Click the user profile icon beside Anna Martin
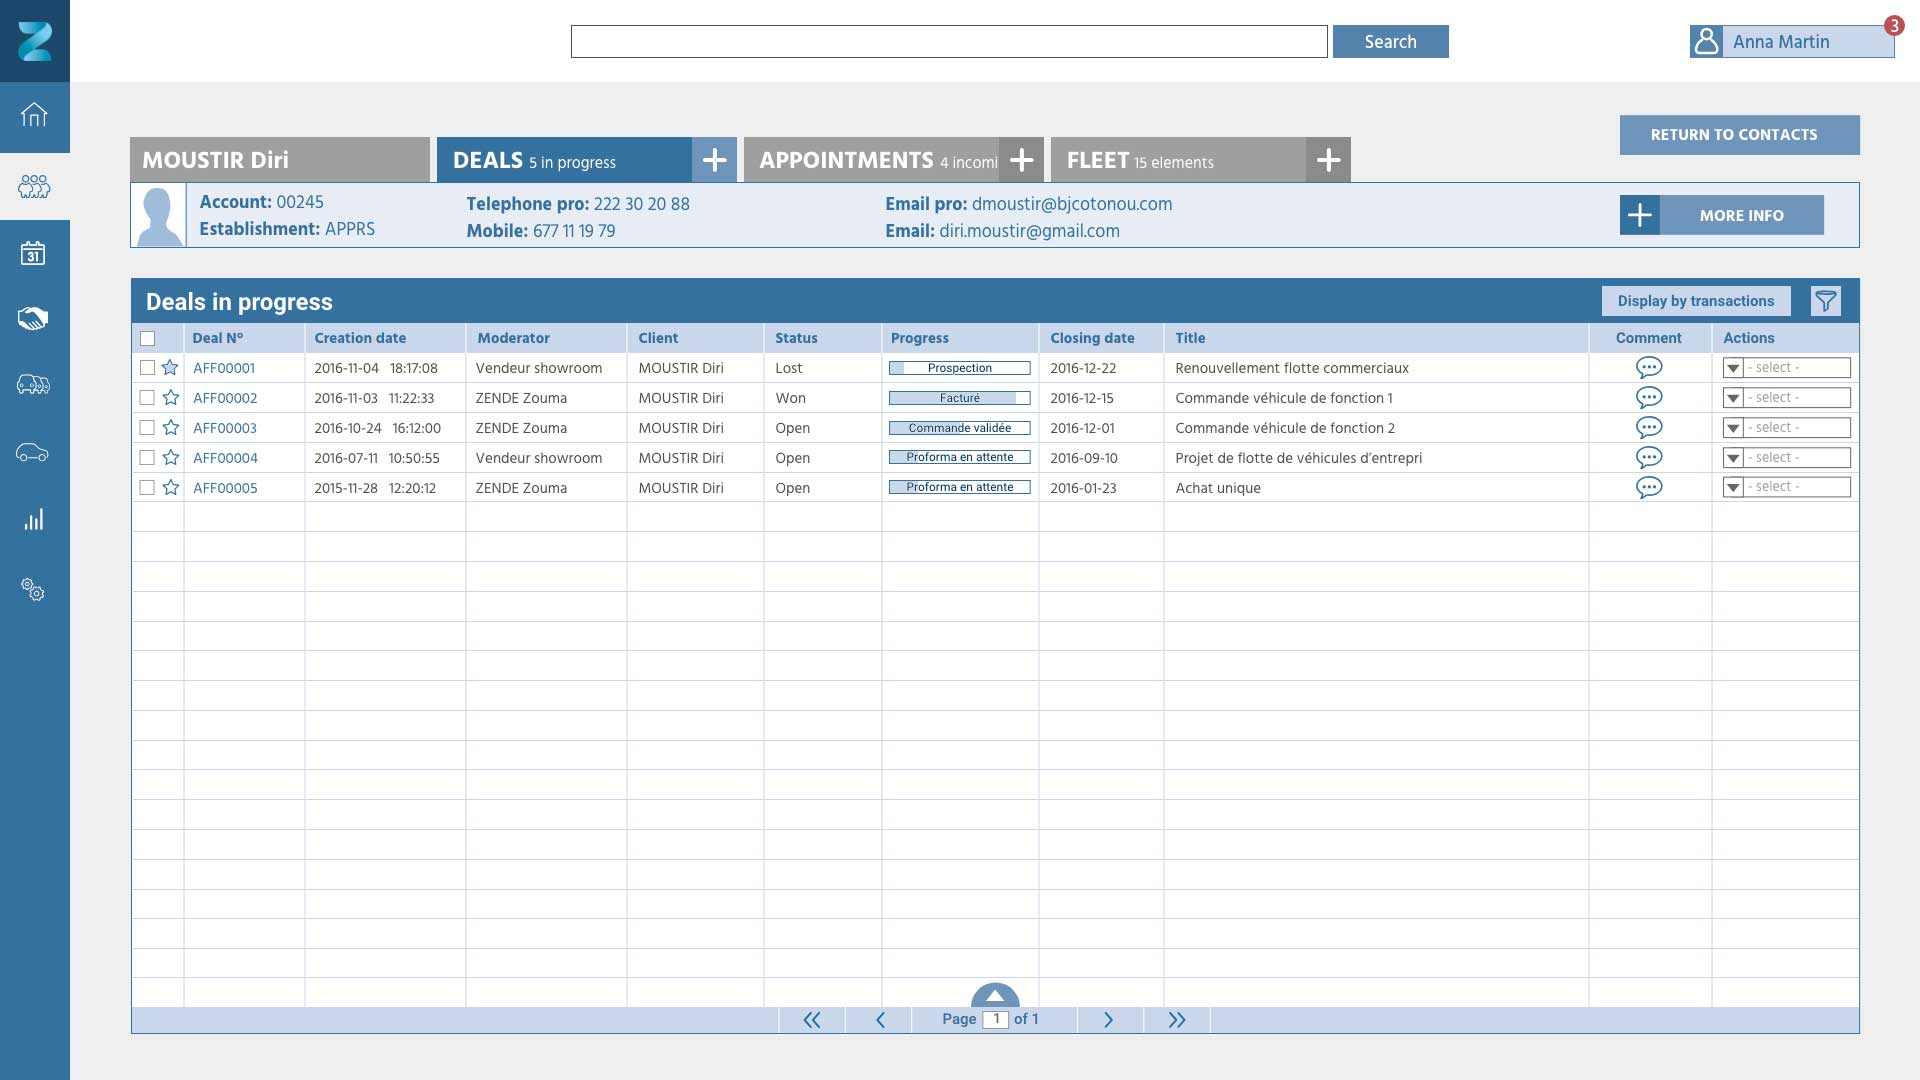Viewport: 1920px width, 1080px height. point(1706,41)
